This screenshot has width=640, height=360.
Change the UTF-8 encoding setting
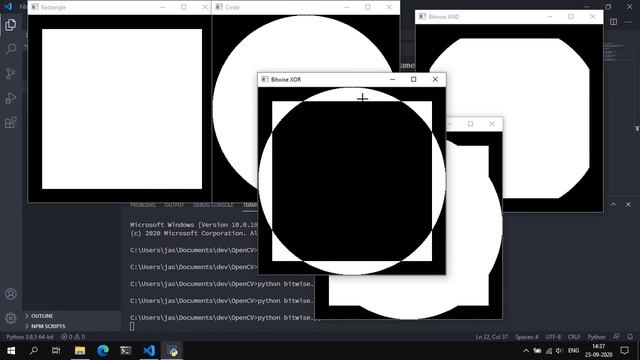click(553, 337)
